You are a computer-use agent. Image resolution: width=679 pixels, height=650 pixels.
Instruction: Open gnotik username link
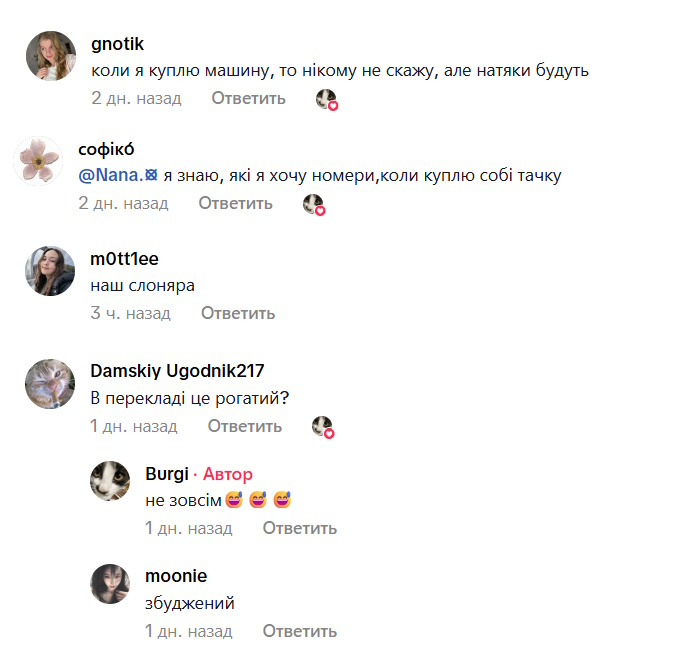click(x=117, y=43)
